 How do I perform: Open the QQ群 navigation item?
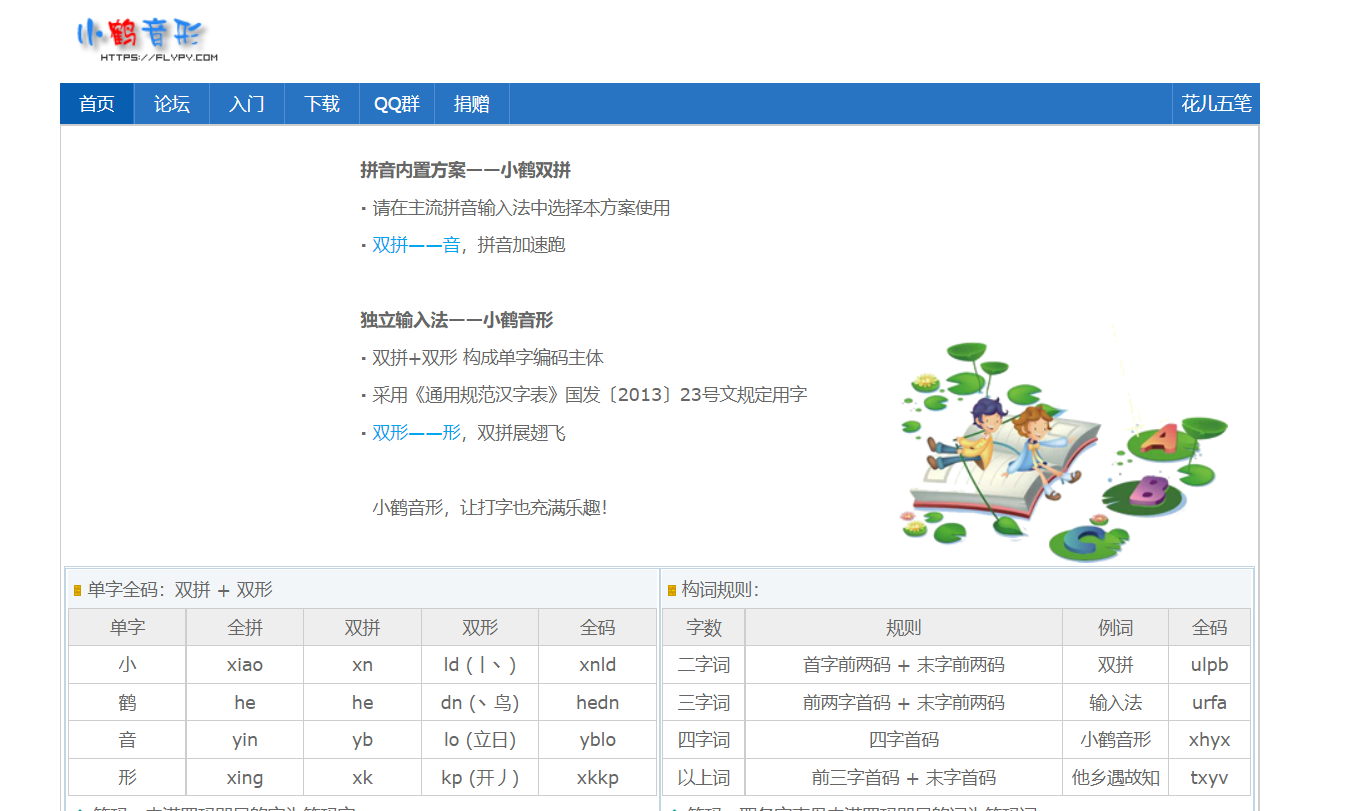[x=396, y=103]
